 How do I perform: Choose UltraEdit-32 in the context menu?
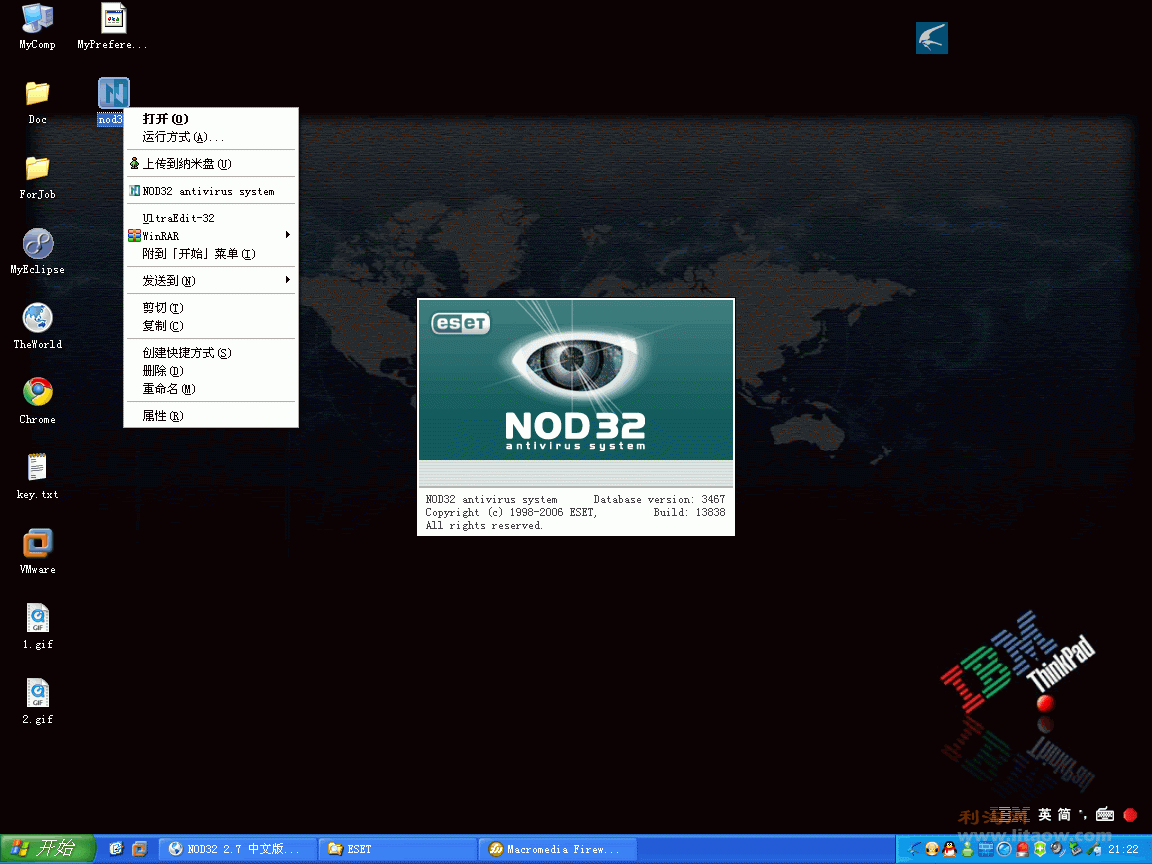tap(211, 218)
